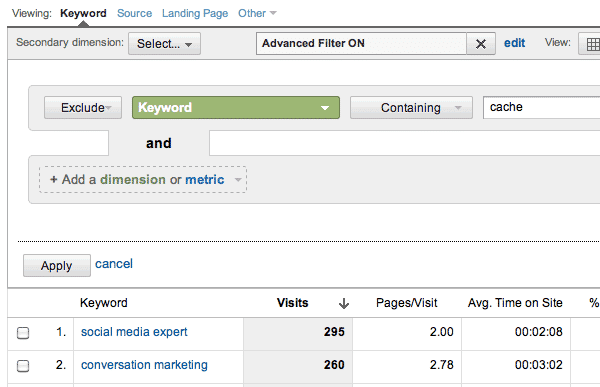600x387 pixels.
Task: Click the Pages/Visit column header
Action: 406,303
